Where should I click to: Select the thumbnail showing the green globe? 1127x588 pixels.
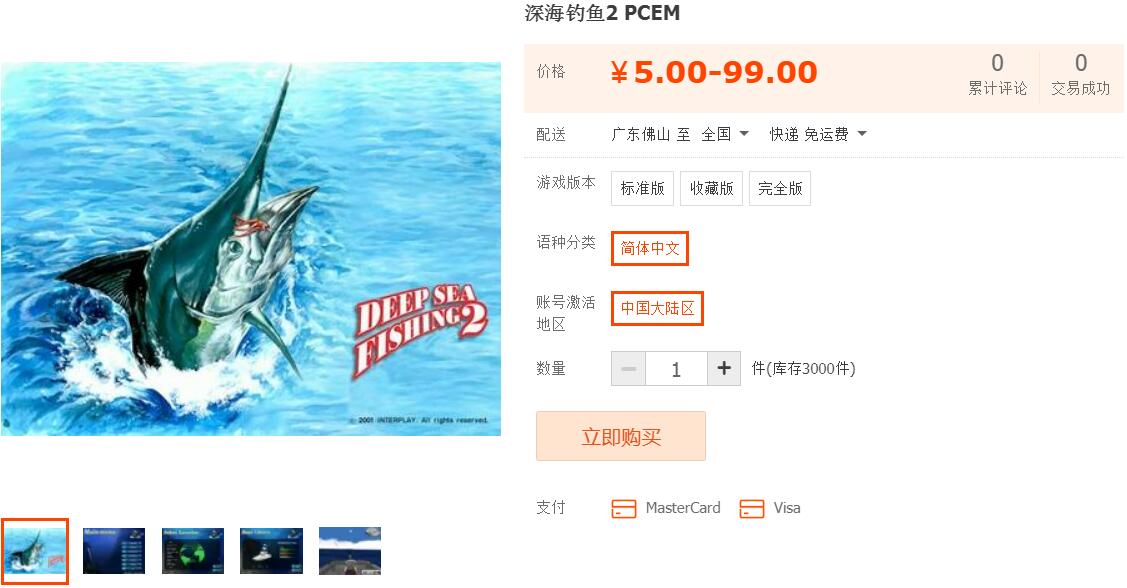(193, 551)
